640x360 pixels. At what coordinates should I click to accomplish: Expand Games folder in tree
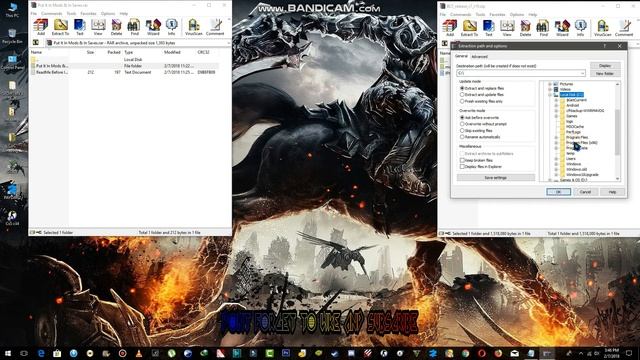556,116
